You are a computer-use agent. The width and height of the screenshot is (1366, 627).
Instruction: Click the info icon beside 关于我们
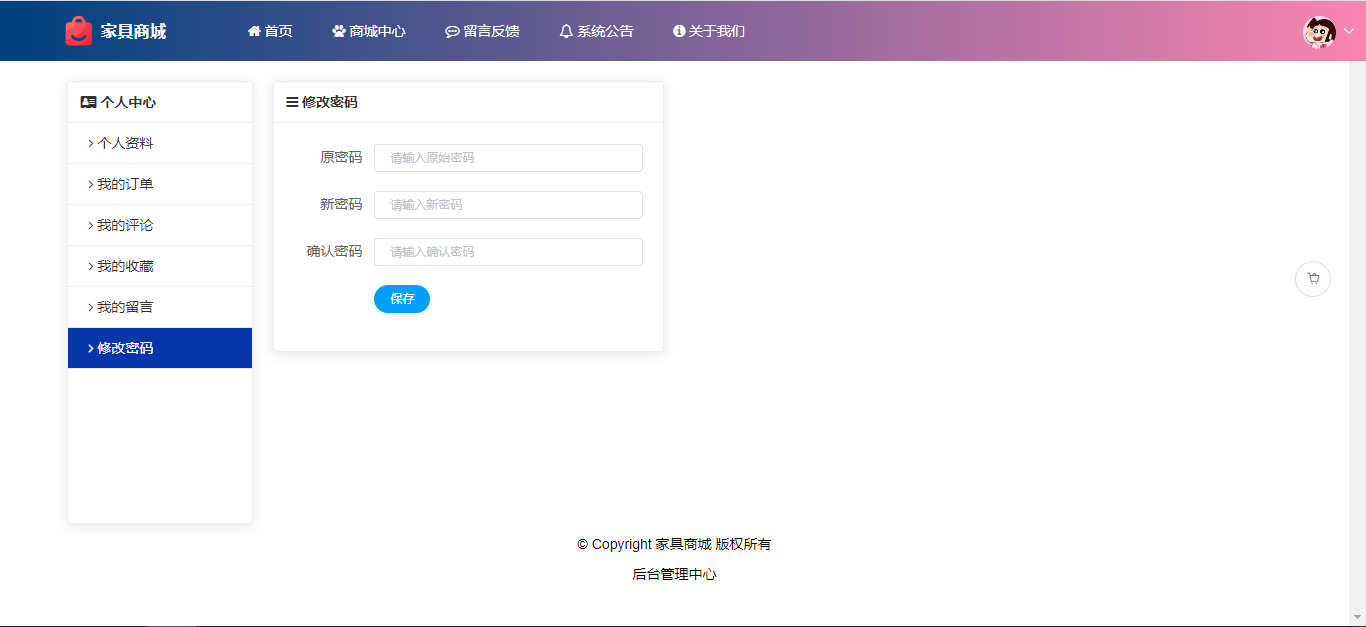coord(679,31)
